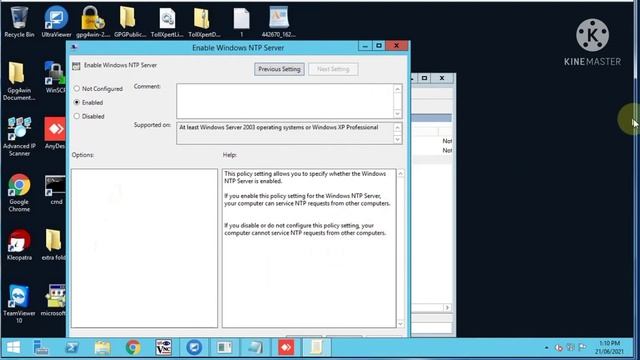Select the TollXpertD zipped folder icon

tap(204, 22)
